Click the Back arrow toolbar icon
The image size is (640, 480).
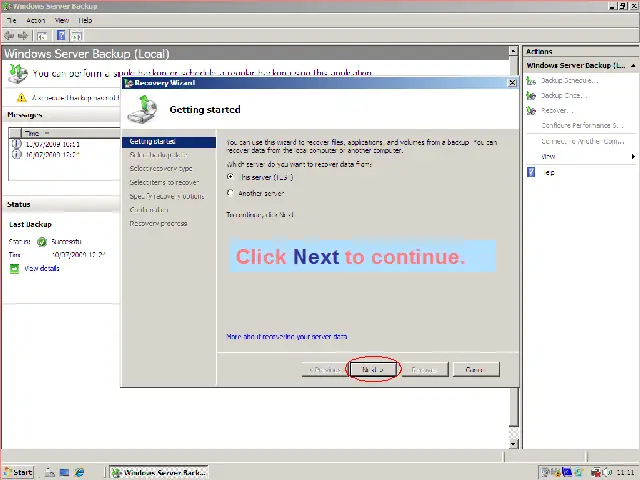[x=9, y=36]
